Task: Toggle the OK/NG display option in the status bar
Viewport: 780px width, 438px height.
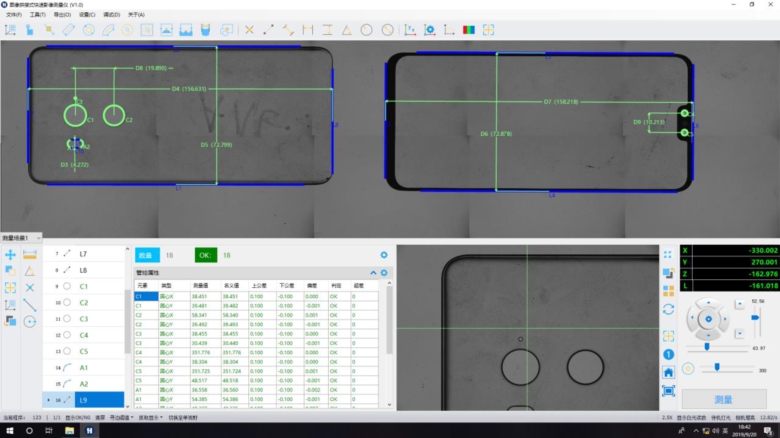Action: [x=78, y=418]
